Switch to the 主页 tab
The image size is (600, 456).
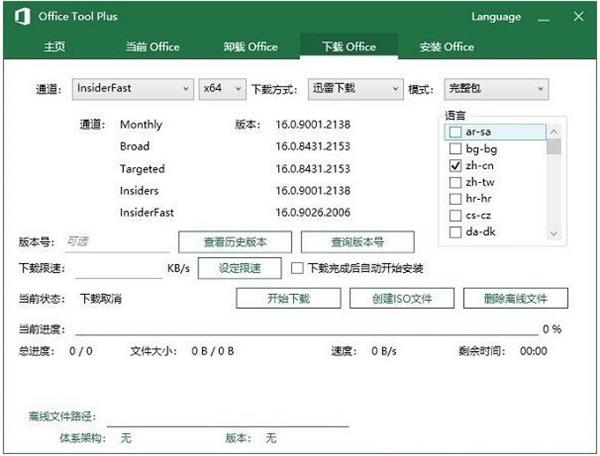coord(54,47)
